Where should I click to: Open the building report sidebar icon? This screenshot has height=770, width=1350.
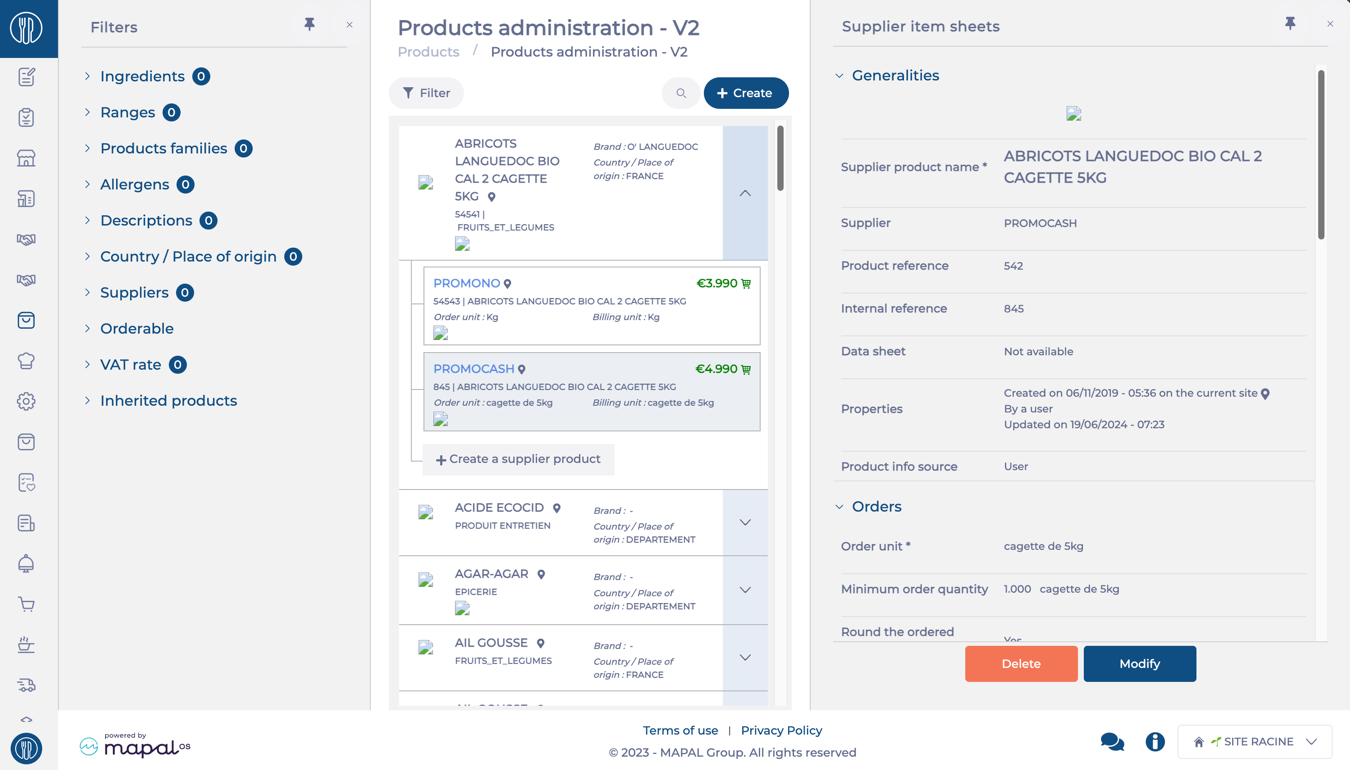coord(26,199)
